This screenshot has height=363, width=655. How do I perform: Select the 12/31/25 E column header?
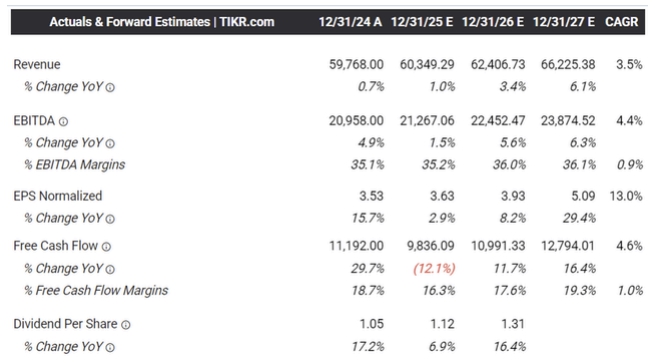click(x=421, y=22)
